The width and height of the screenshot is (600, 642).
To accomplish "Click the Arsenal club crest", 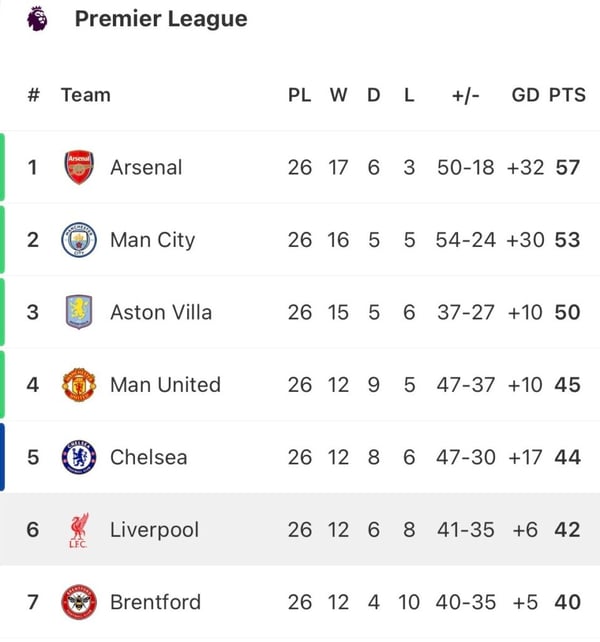I will coord(78,167).
